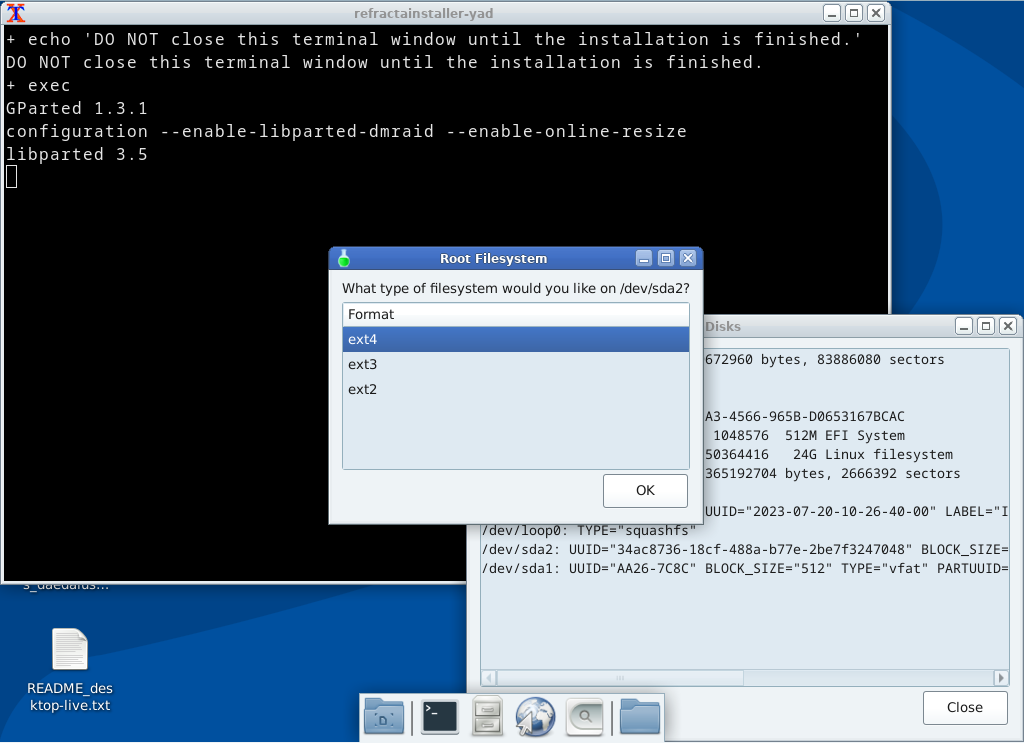Open the terminal emulator from the taskbar
The image size is (1024, 743).
tap(439, 716)
